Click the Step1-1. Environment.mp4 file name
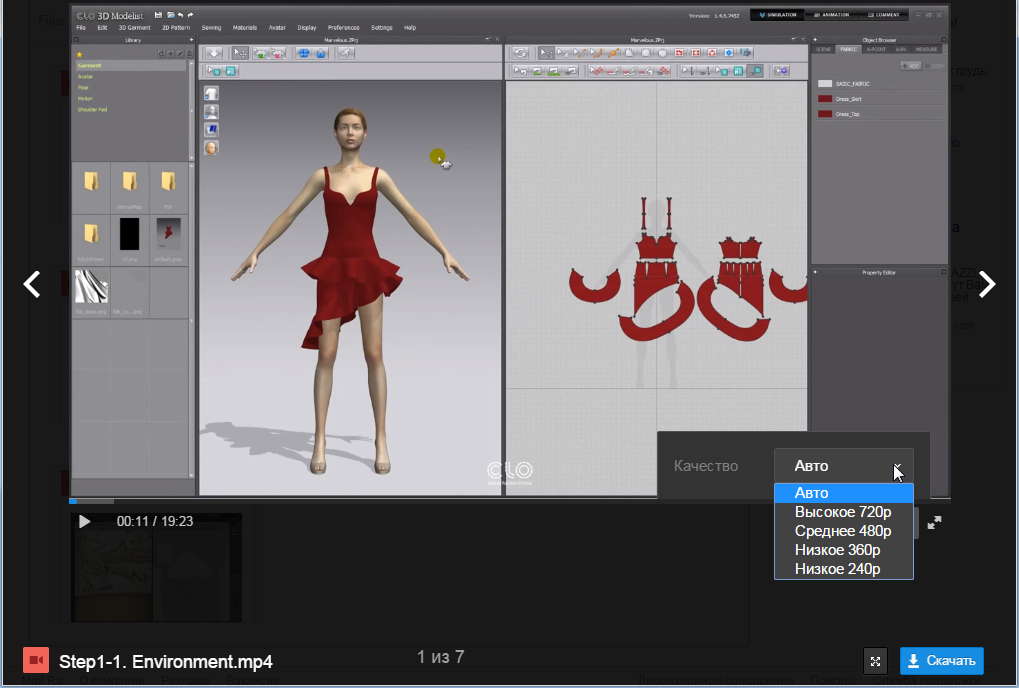This screenshot has height=688, width=1019. [166, 662]
